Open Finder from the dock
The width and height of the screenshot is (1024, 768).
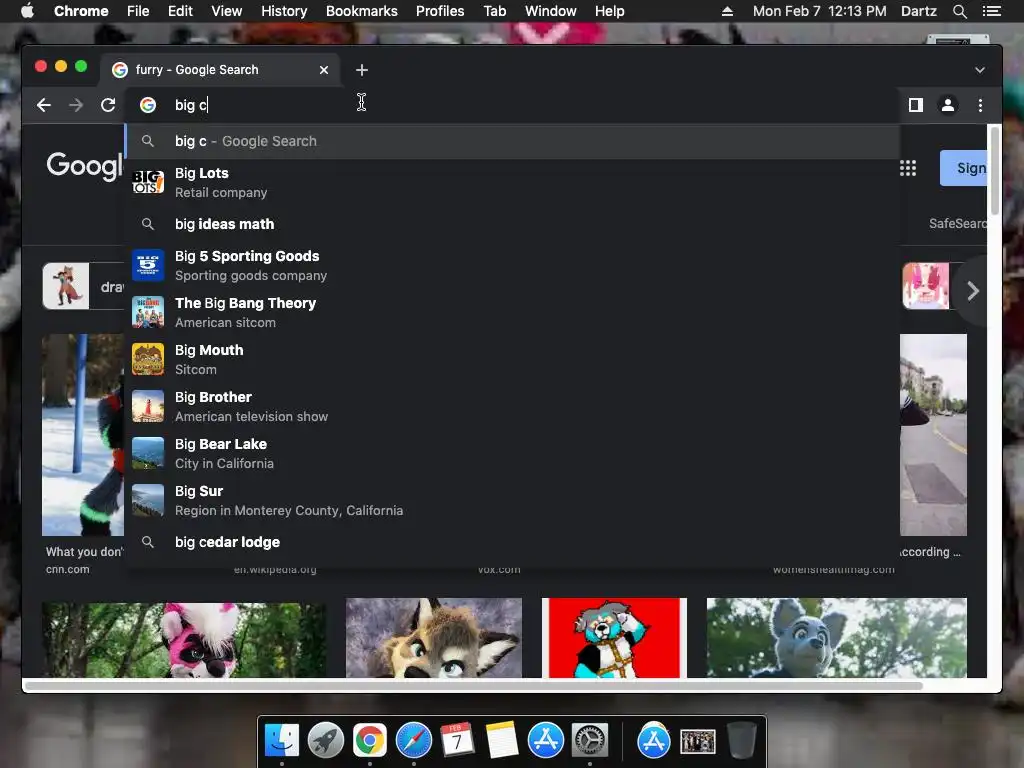281,741
